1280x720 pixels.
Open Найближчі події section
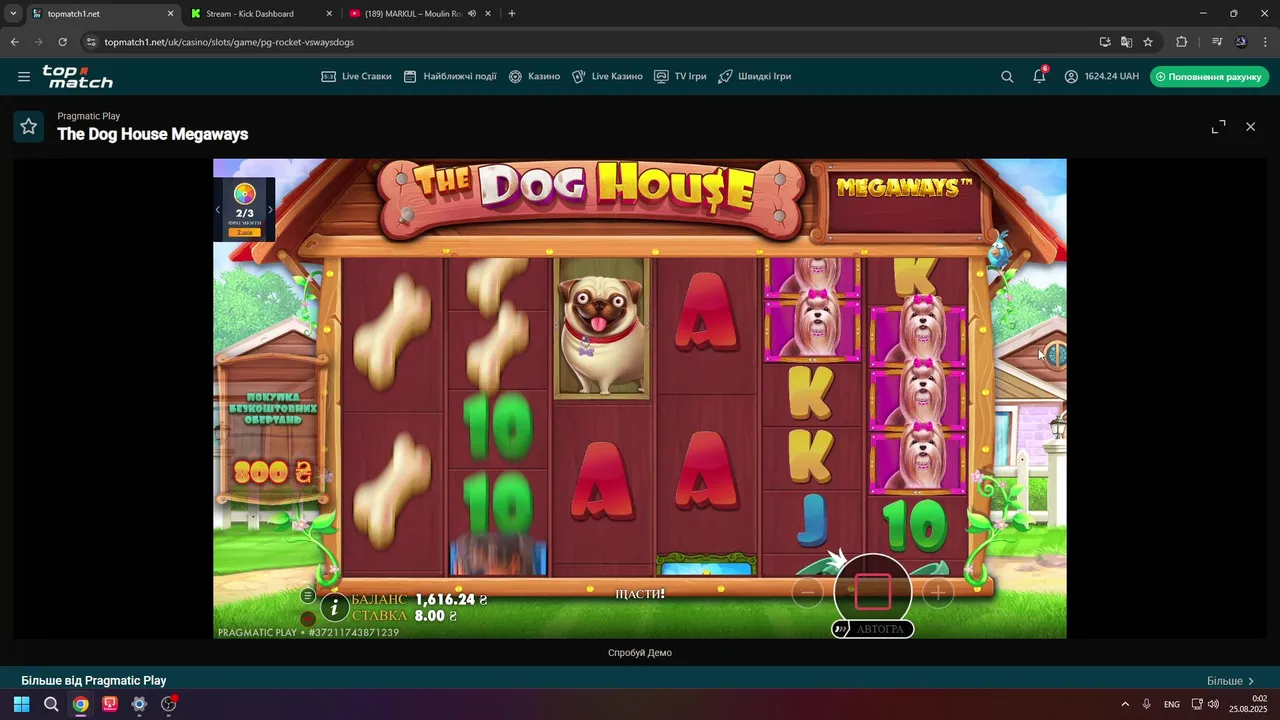click(450, 76)
